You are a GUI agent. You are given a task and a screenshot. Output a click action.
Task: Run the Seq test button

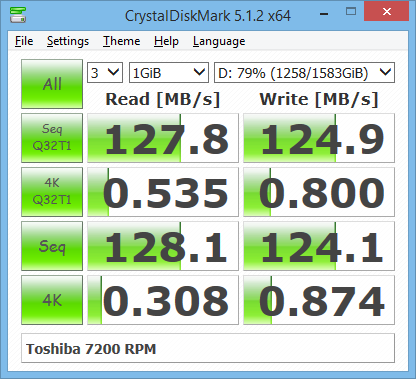pyautogui.click(x=52, y=246)
